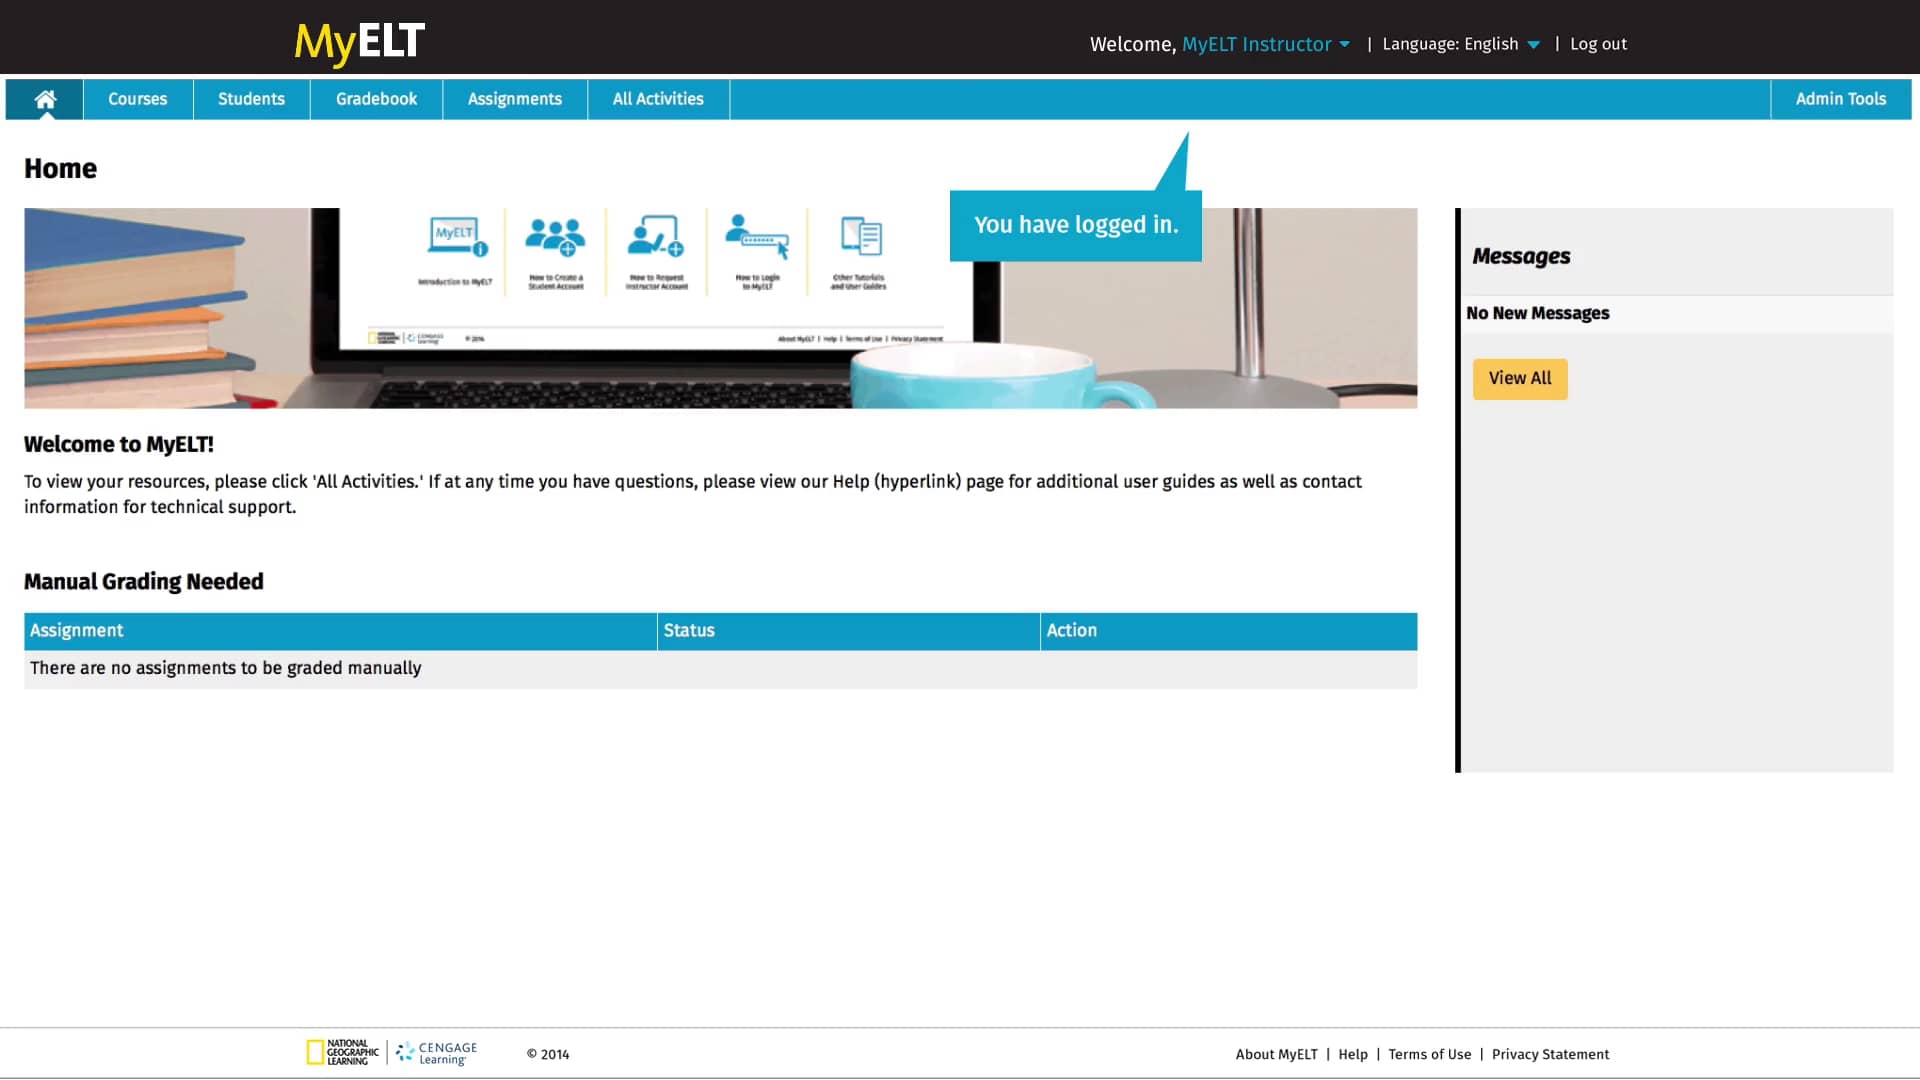
Task: Go to the All Activities tab
Action: pyautogui.click(x=657, y=99)
